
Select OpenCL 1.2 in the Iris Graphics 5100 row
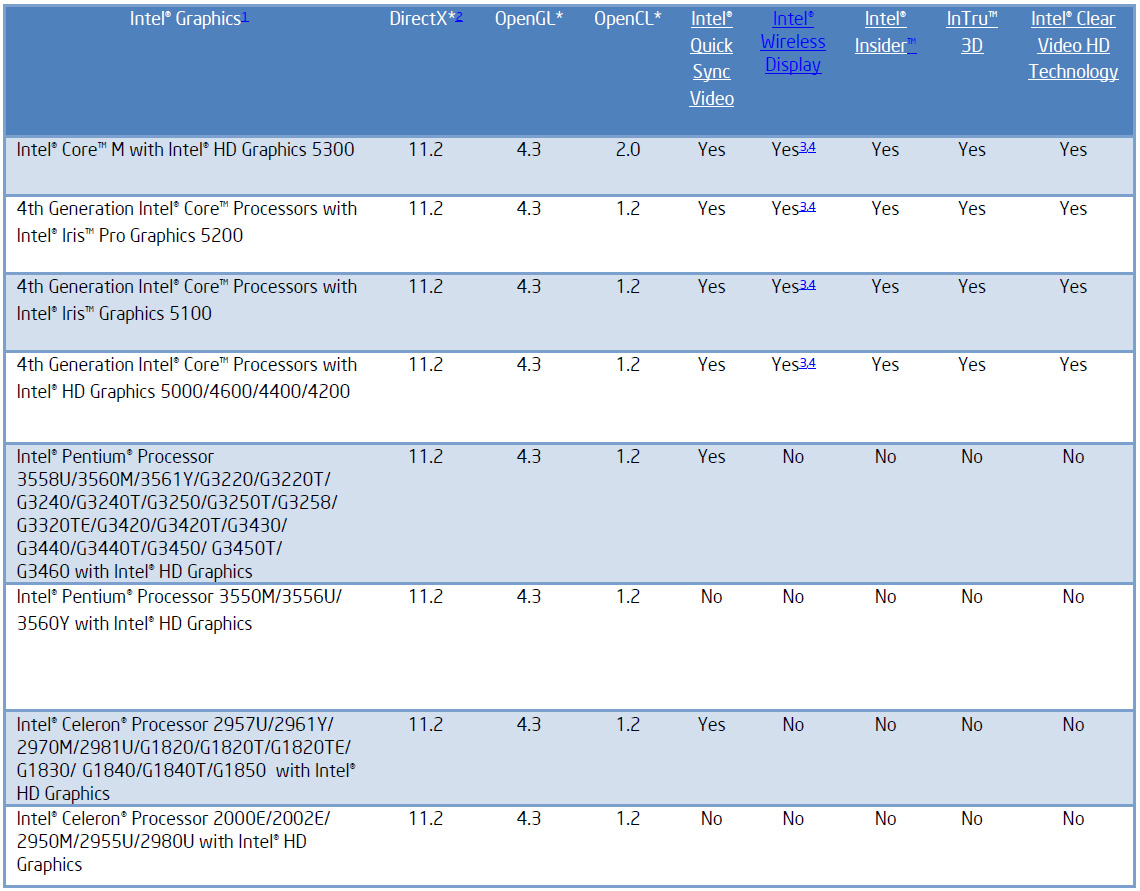[628, 286]
